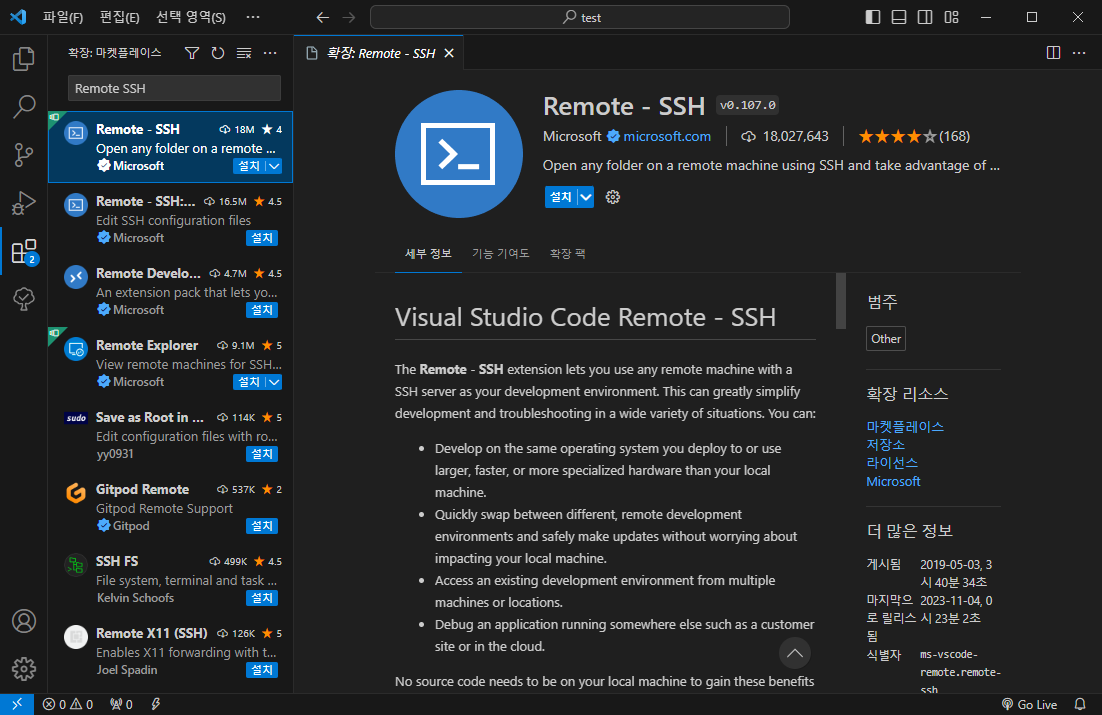This screenshot has width=1102, height=715.
Task: Click ports forwarded indicator in status bar
Action: pyautogui.click(x=121, y=704)
